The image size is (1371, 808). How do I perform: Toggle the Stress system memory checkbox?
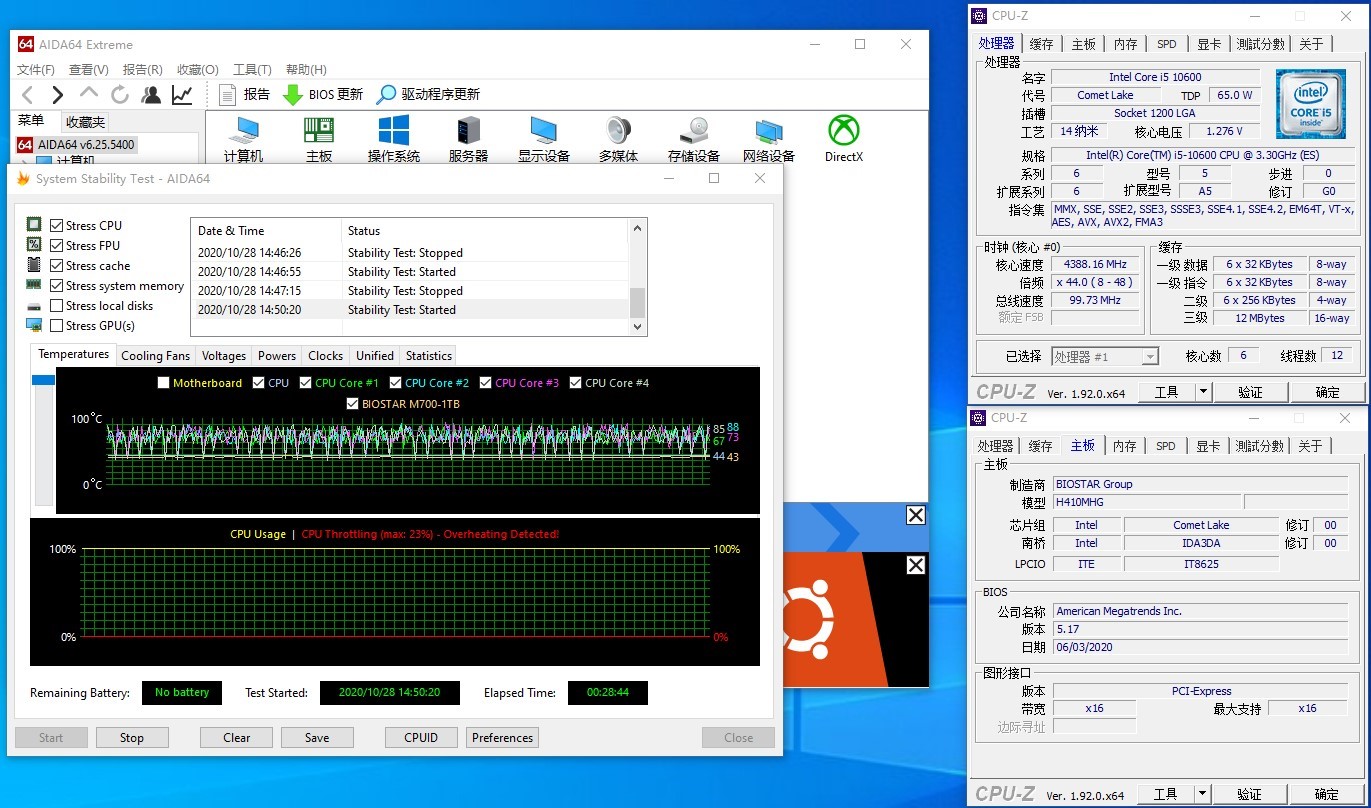pos(56,286)
